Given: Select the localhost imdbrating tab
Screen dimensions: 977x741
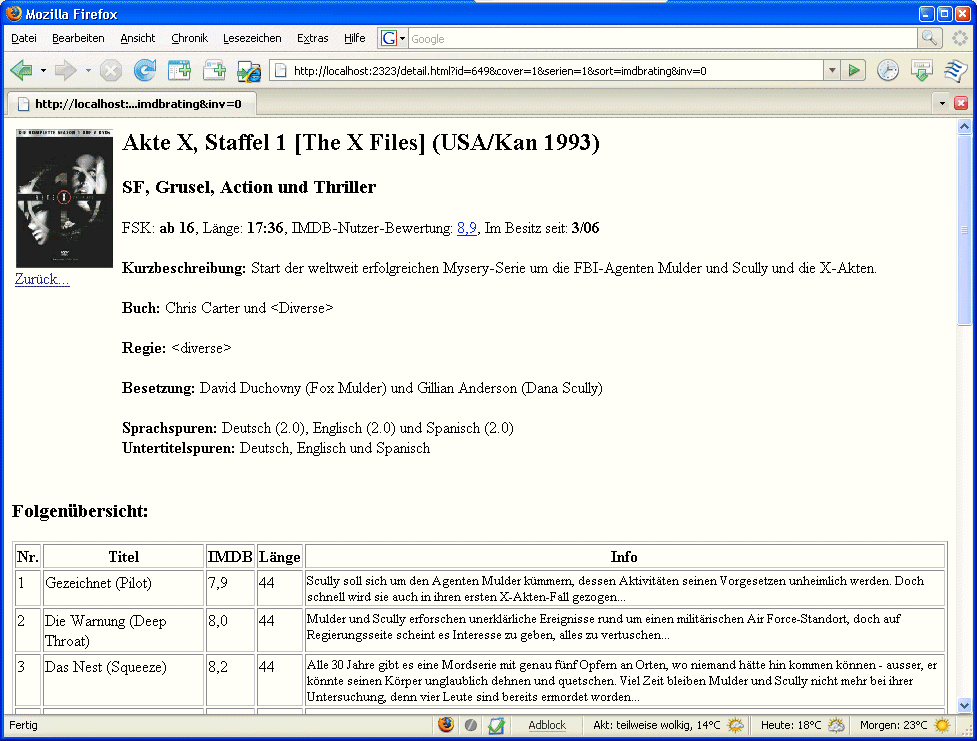Looking at the screenshot, I should point(131,103).
